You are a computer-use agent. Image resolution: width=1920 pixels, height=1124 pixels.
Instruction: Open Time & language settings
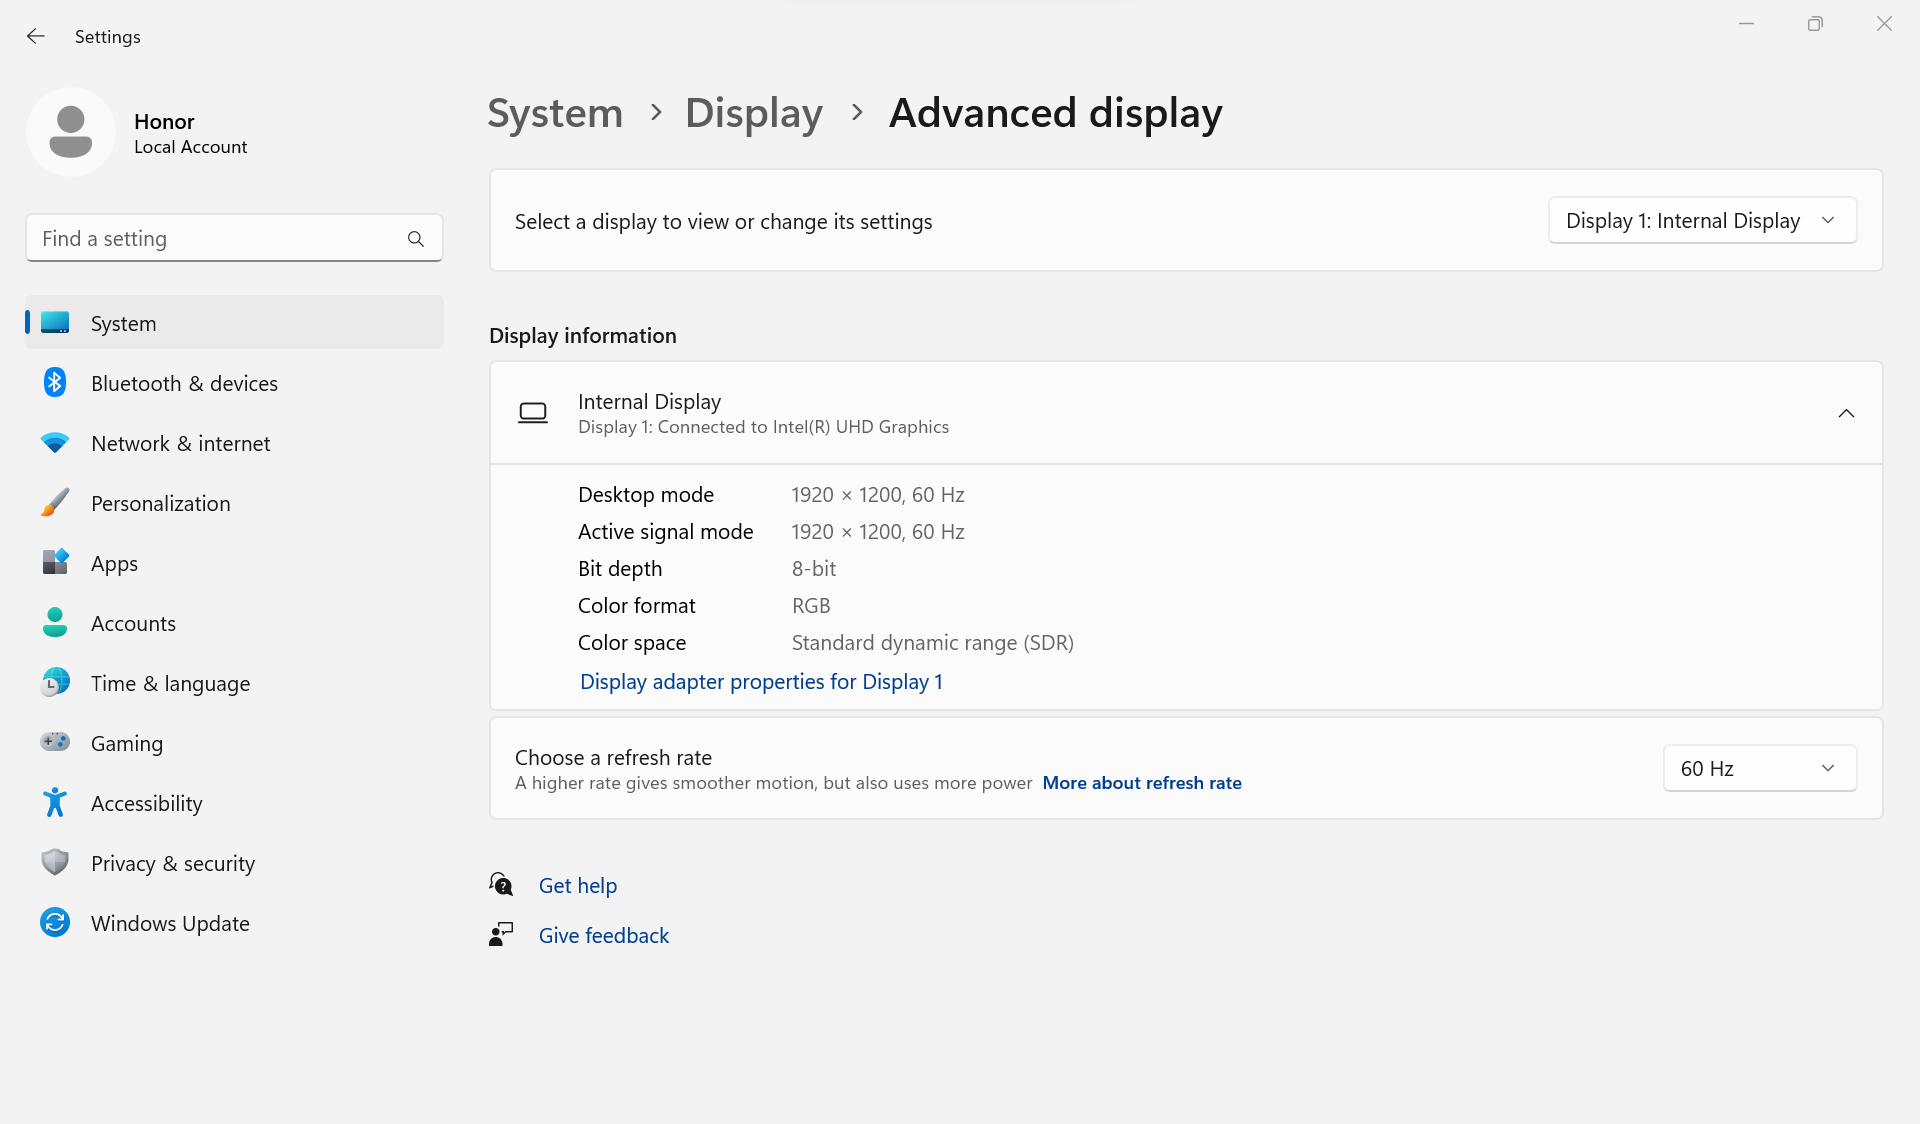point(234,683)
